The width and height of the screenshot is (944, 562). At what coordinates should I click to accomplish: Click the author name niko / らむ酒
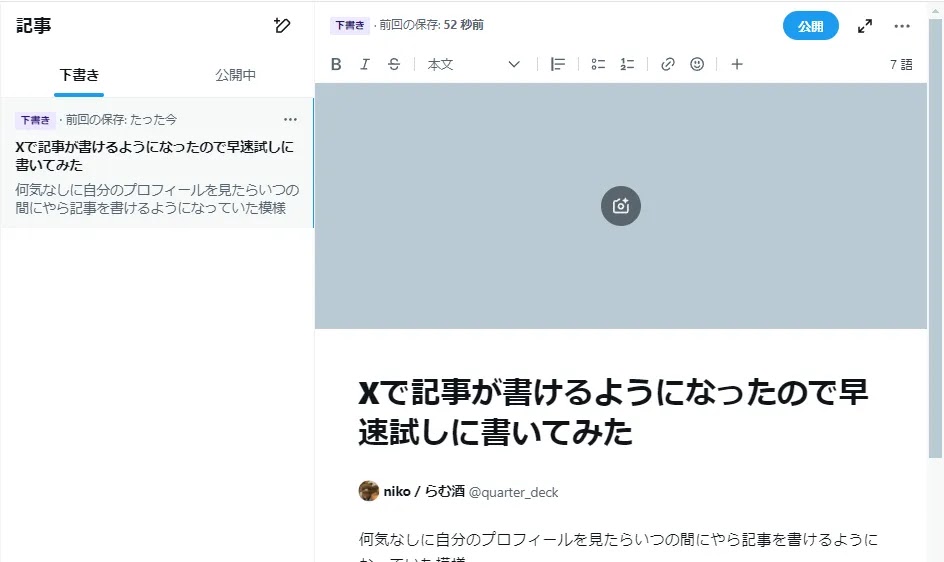coord(424,492)
